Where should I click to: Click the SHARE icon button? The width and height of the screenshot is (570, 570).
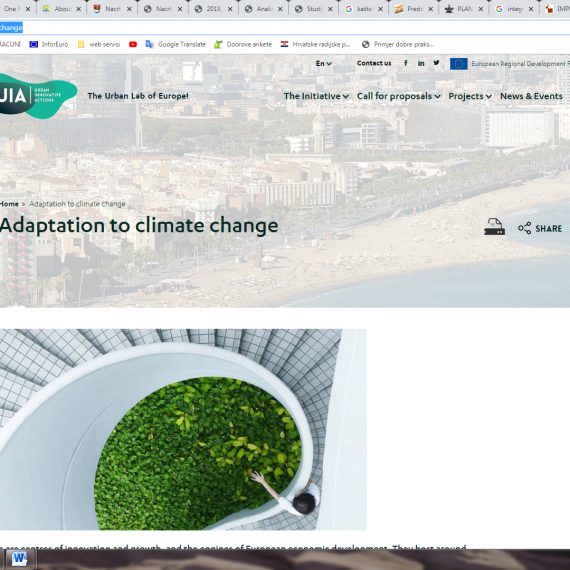coord(540,228)
